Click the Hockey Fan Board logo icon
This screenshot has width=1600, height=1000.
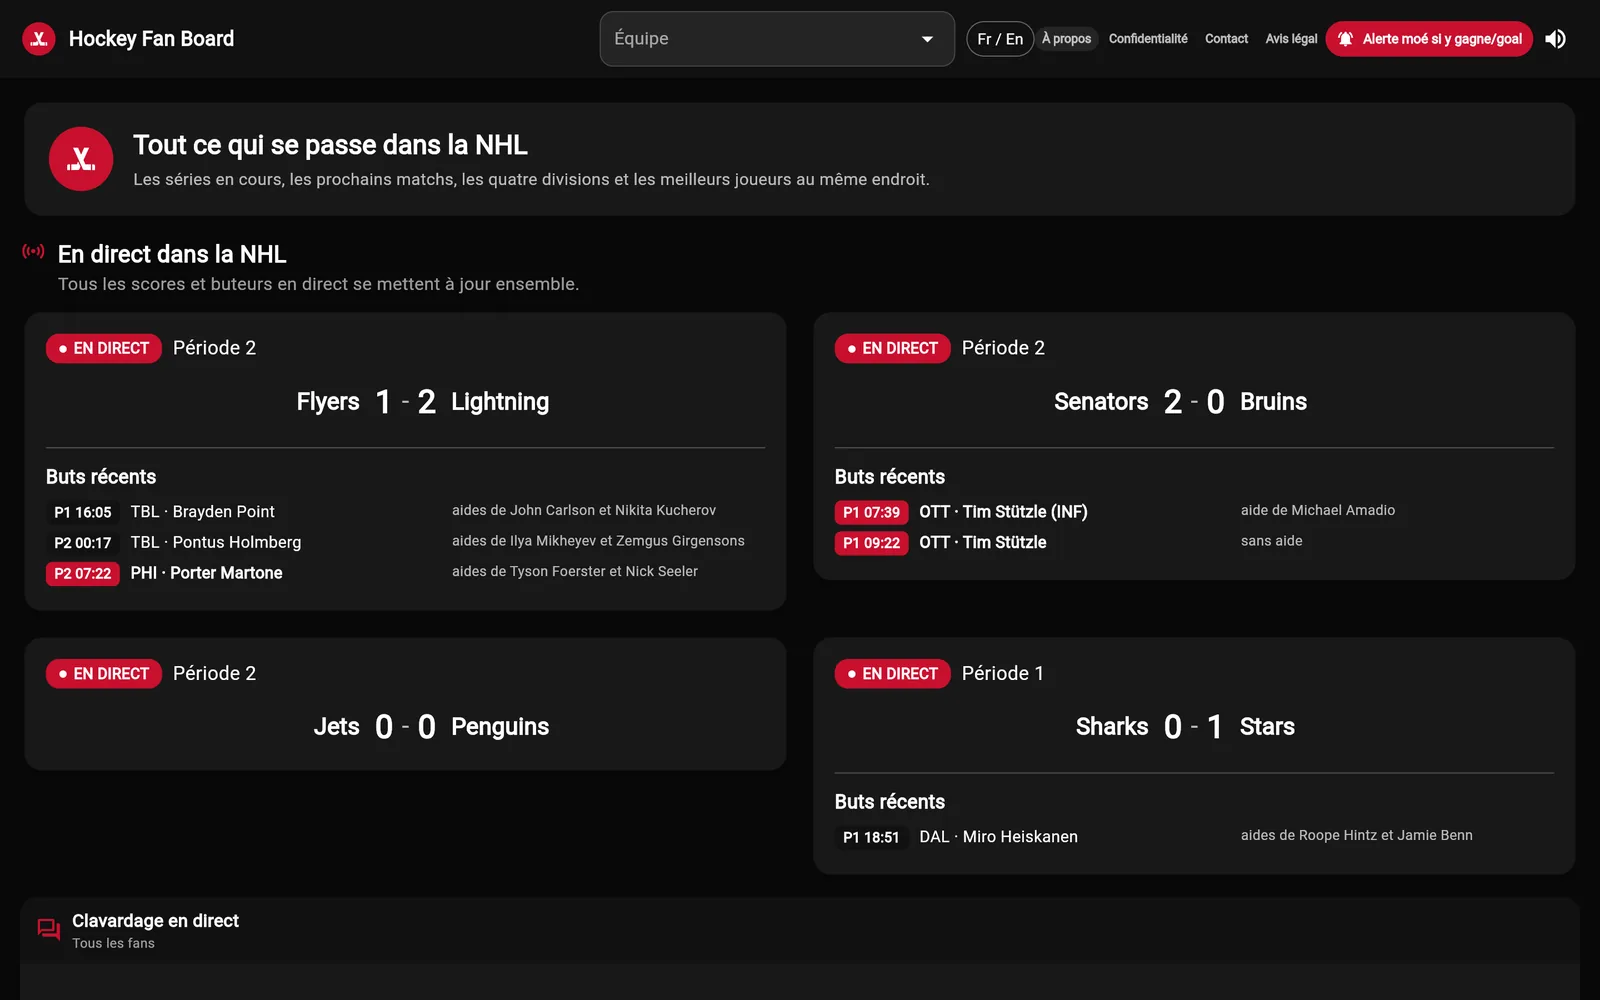(x=39, y=39)
